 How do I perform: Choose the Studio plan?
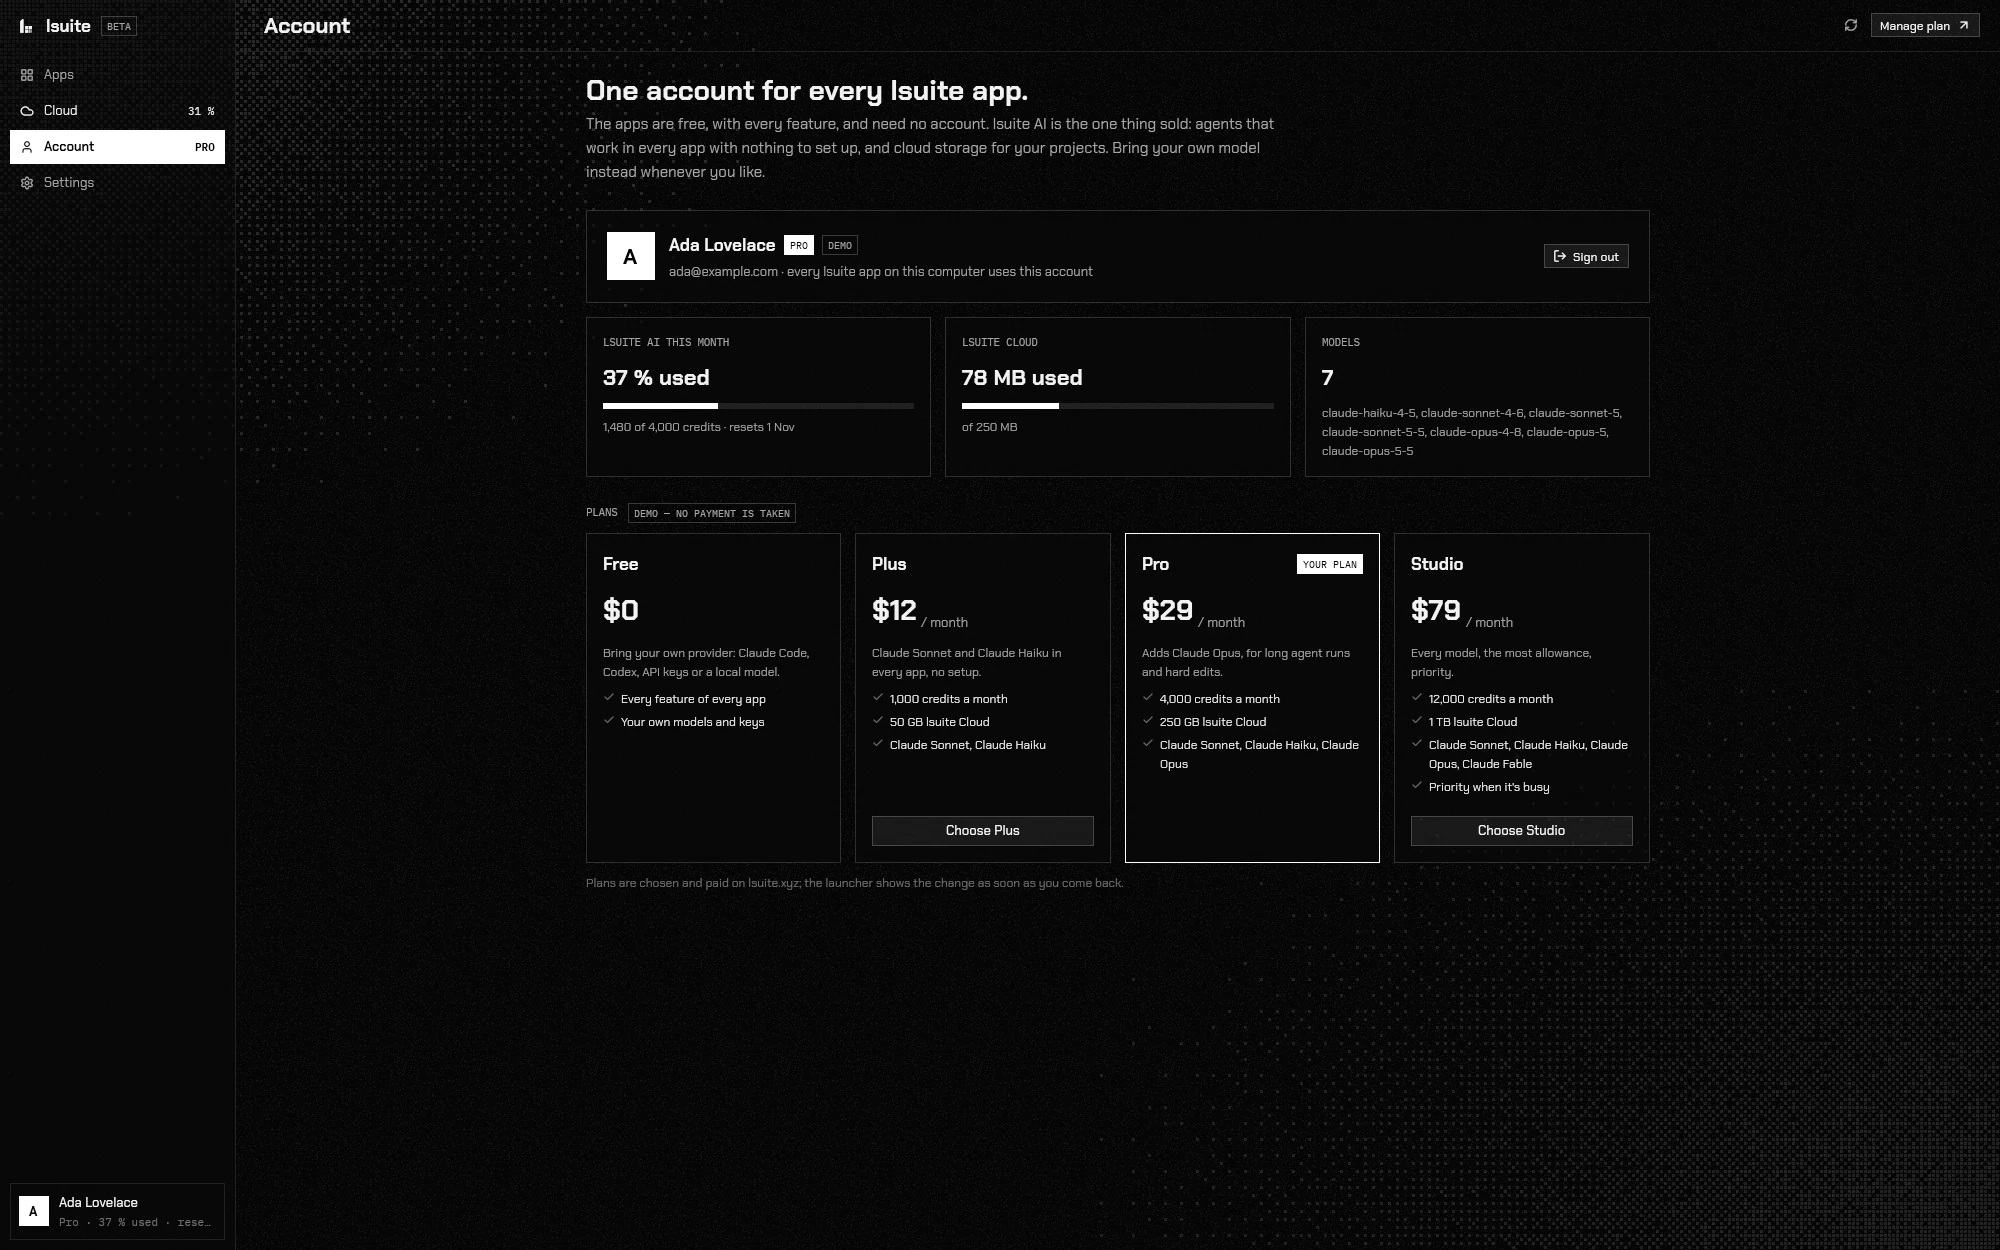click(1521, 831)
